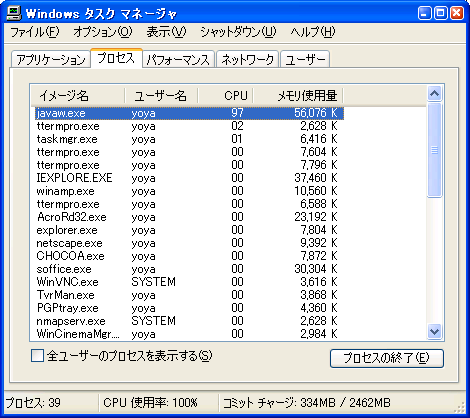Image resolution: width=470 pixels, height=418 pixels.
Task: Switch to the パフォーマンス tab
Action: coord(178,60)
